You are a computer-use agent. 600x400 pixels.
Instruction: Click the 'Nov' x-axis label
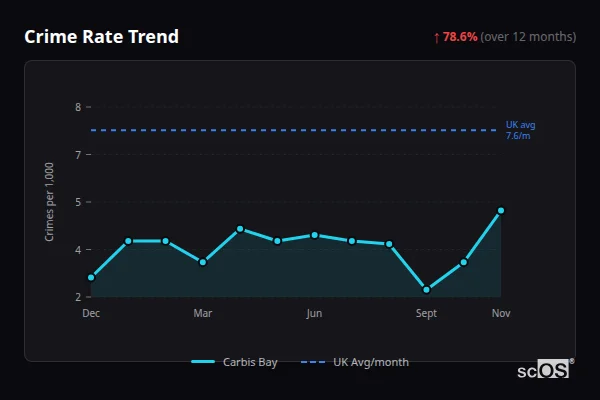[x=501, y=313]
